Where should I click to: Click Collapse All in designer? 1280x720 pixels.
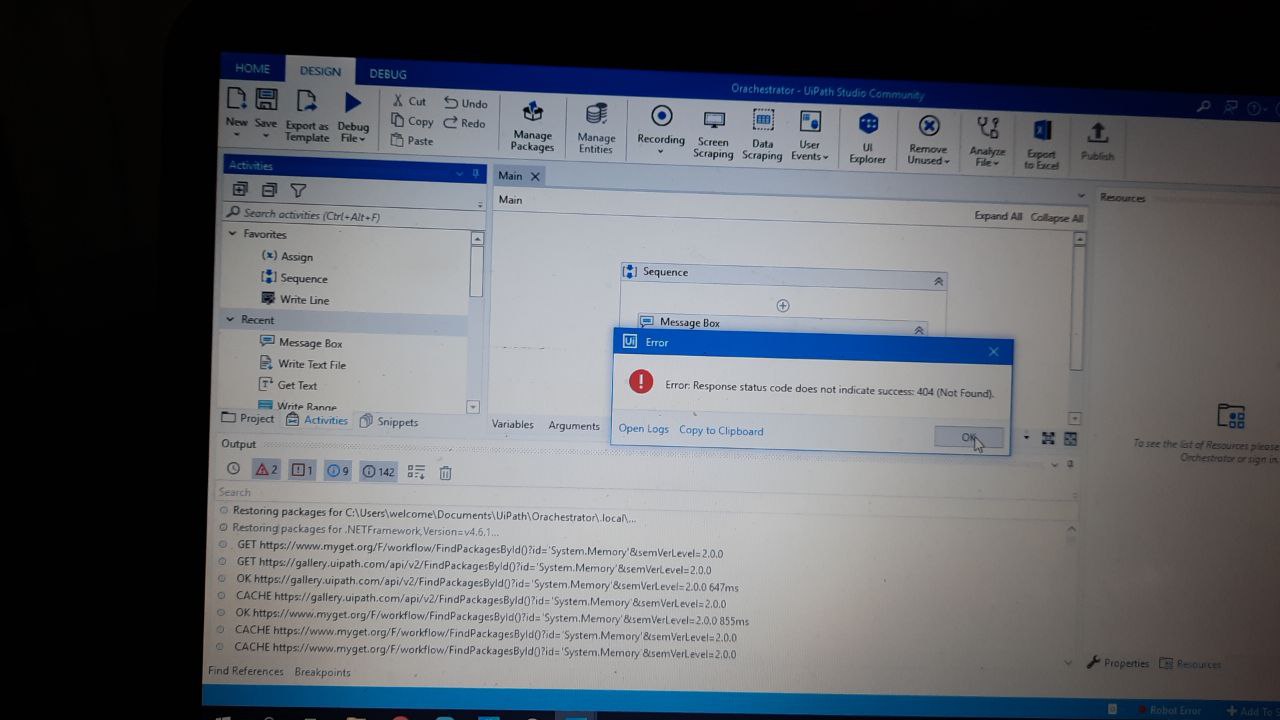1056,218
